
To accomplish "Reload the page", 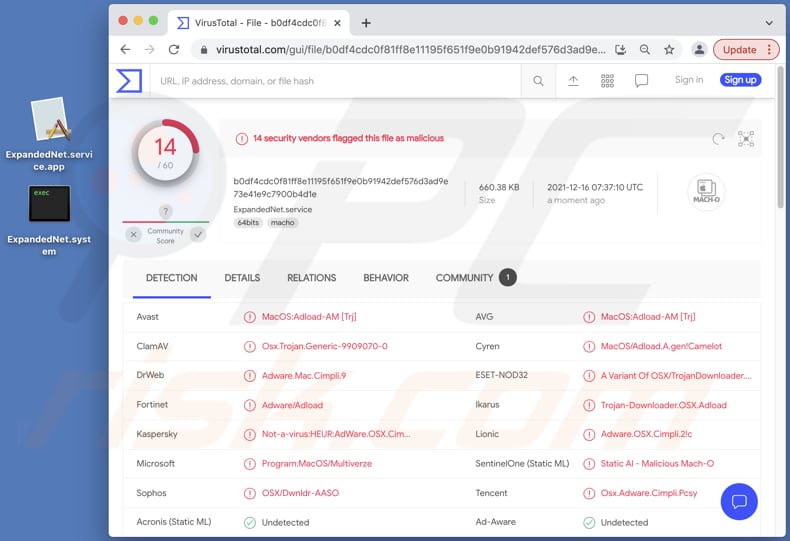I will click(x=174, y=49).
